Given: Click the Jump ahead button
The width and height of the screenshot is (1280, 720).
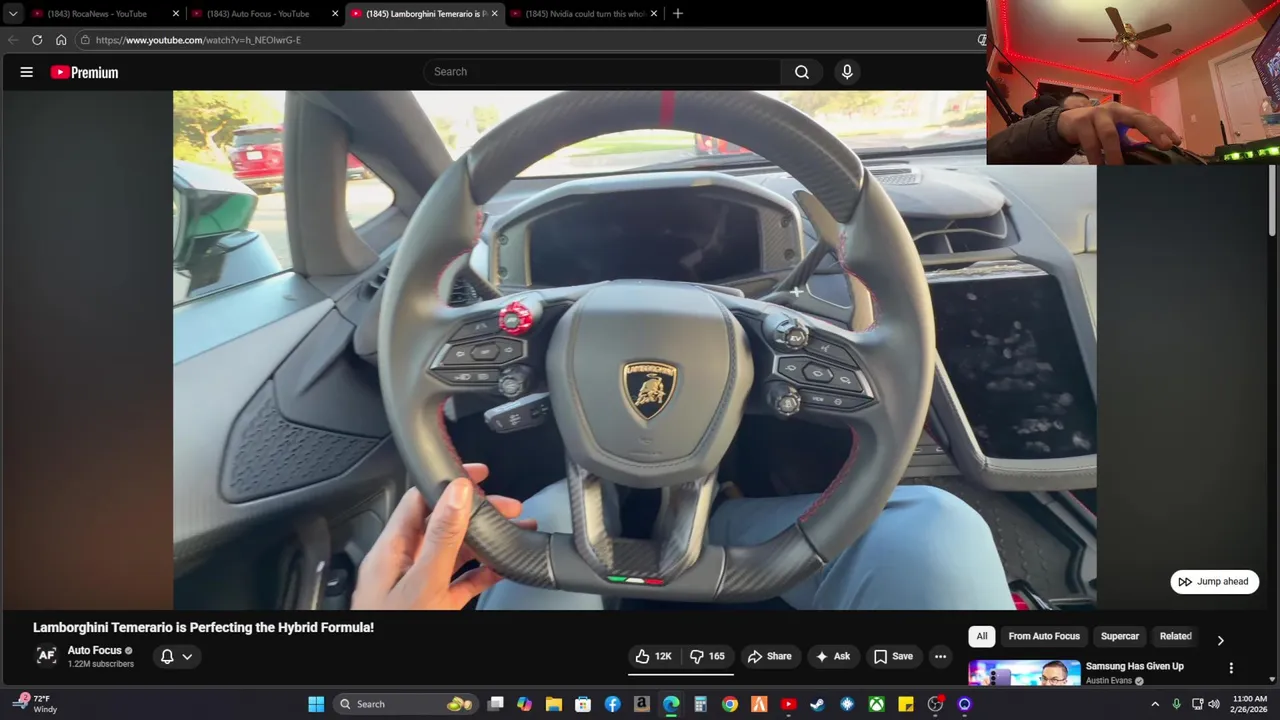Looking at the screenshot, I should pyautogui.click(x=1214, y=581).
